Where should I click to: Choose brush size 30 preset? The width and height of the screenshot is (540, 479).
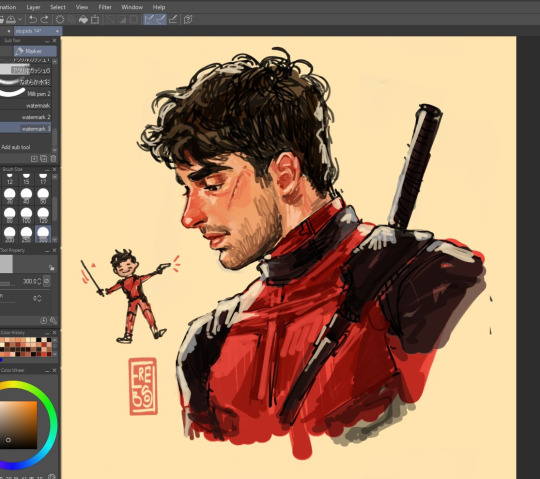coord(10,196)
